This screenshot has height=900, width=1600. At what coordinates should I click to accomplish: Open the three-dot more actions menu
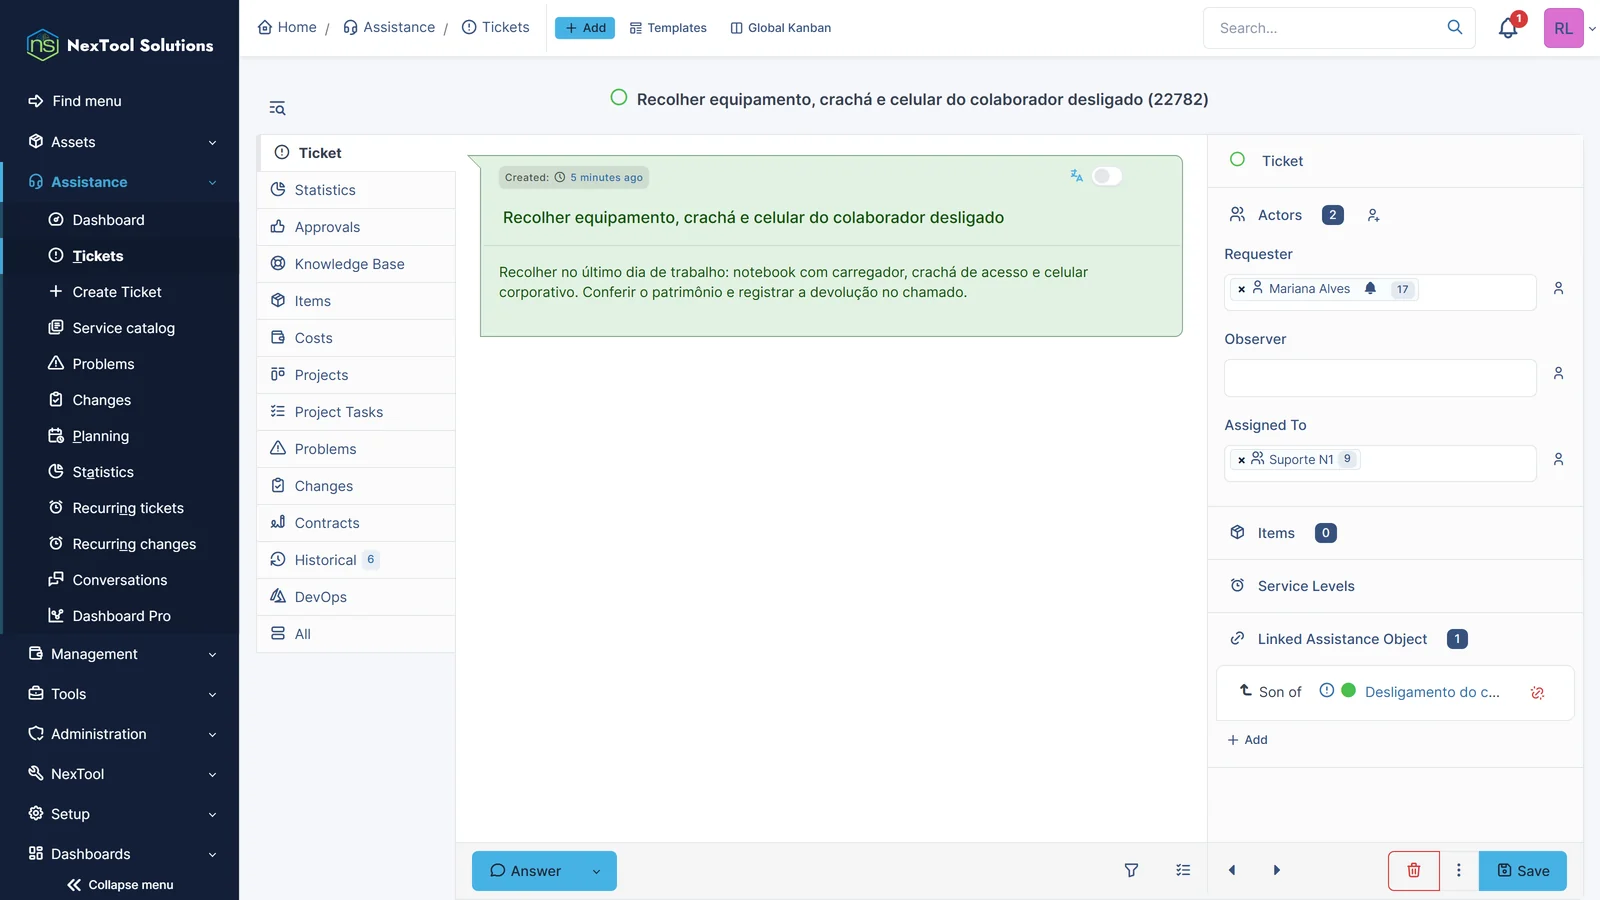point(1459,871)
